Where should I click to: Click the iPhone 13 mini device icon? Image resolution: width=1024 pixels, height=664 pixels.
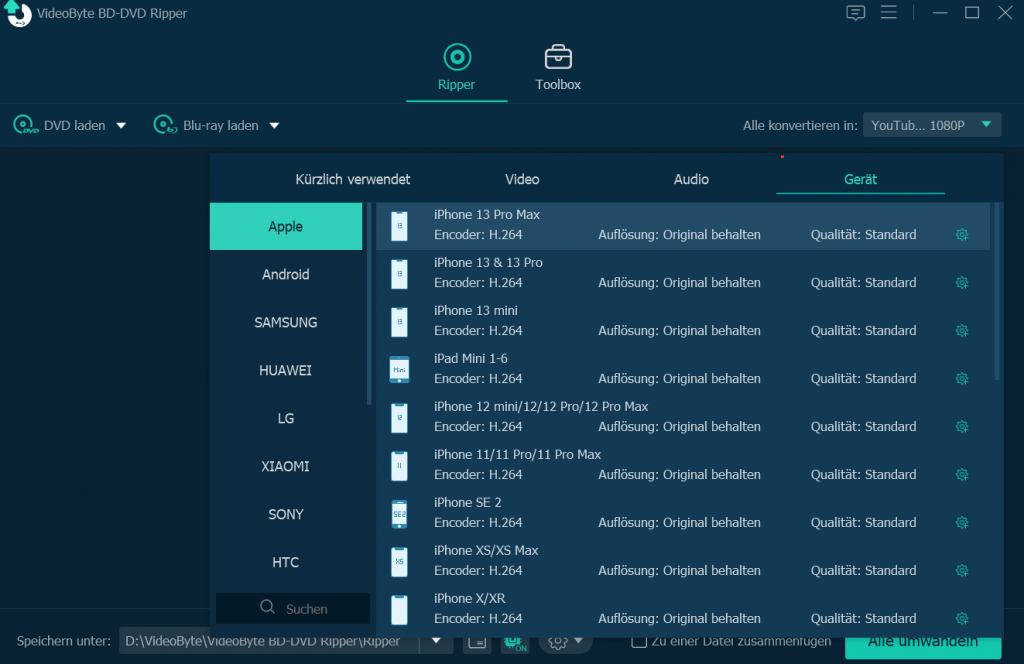399,321
